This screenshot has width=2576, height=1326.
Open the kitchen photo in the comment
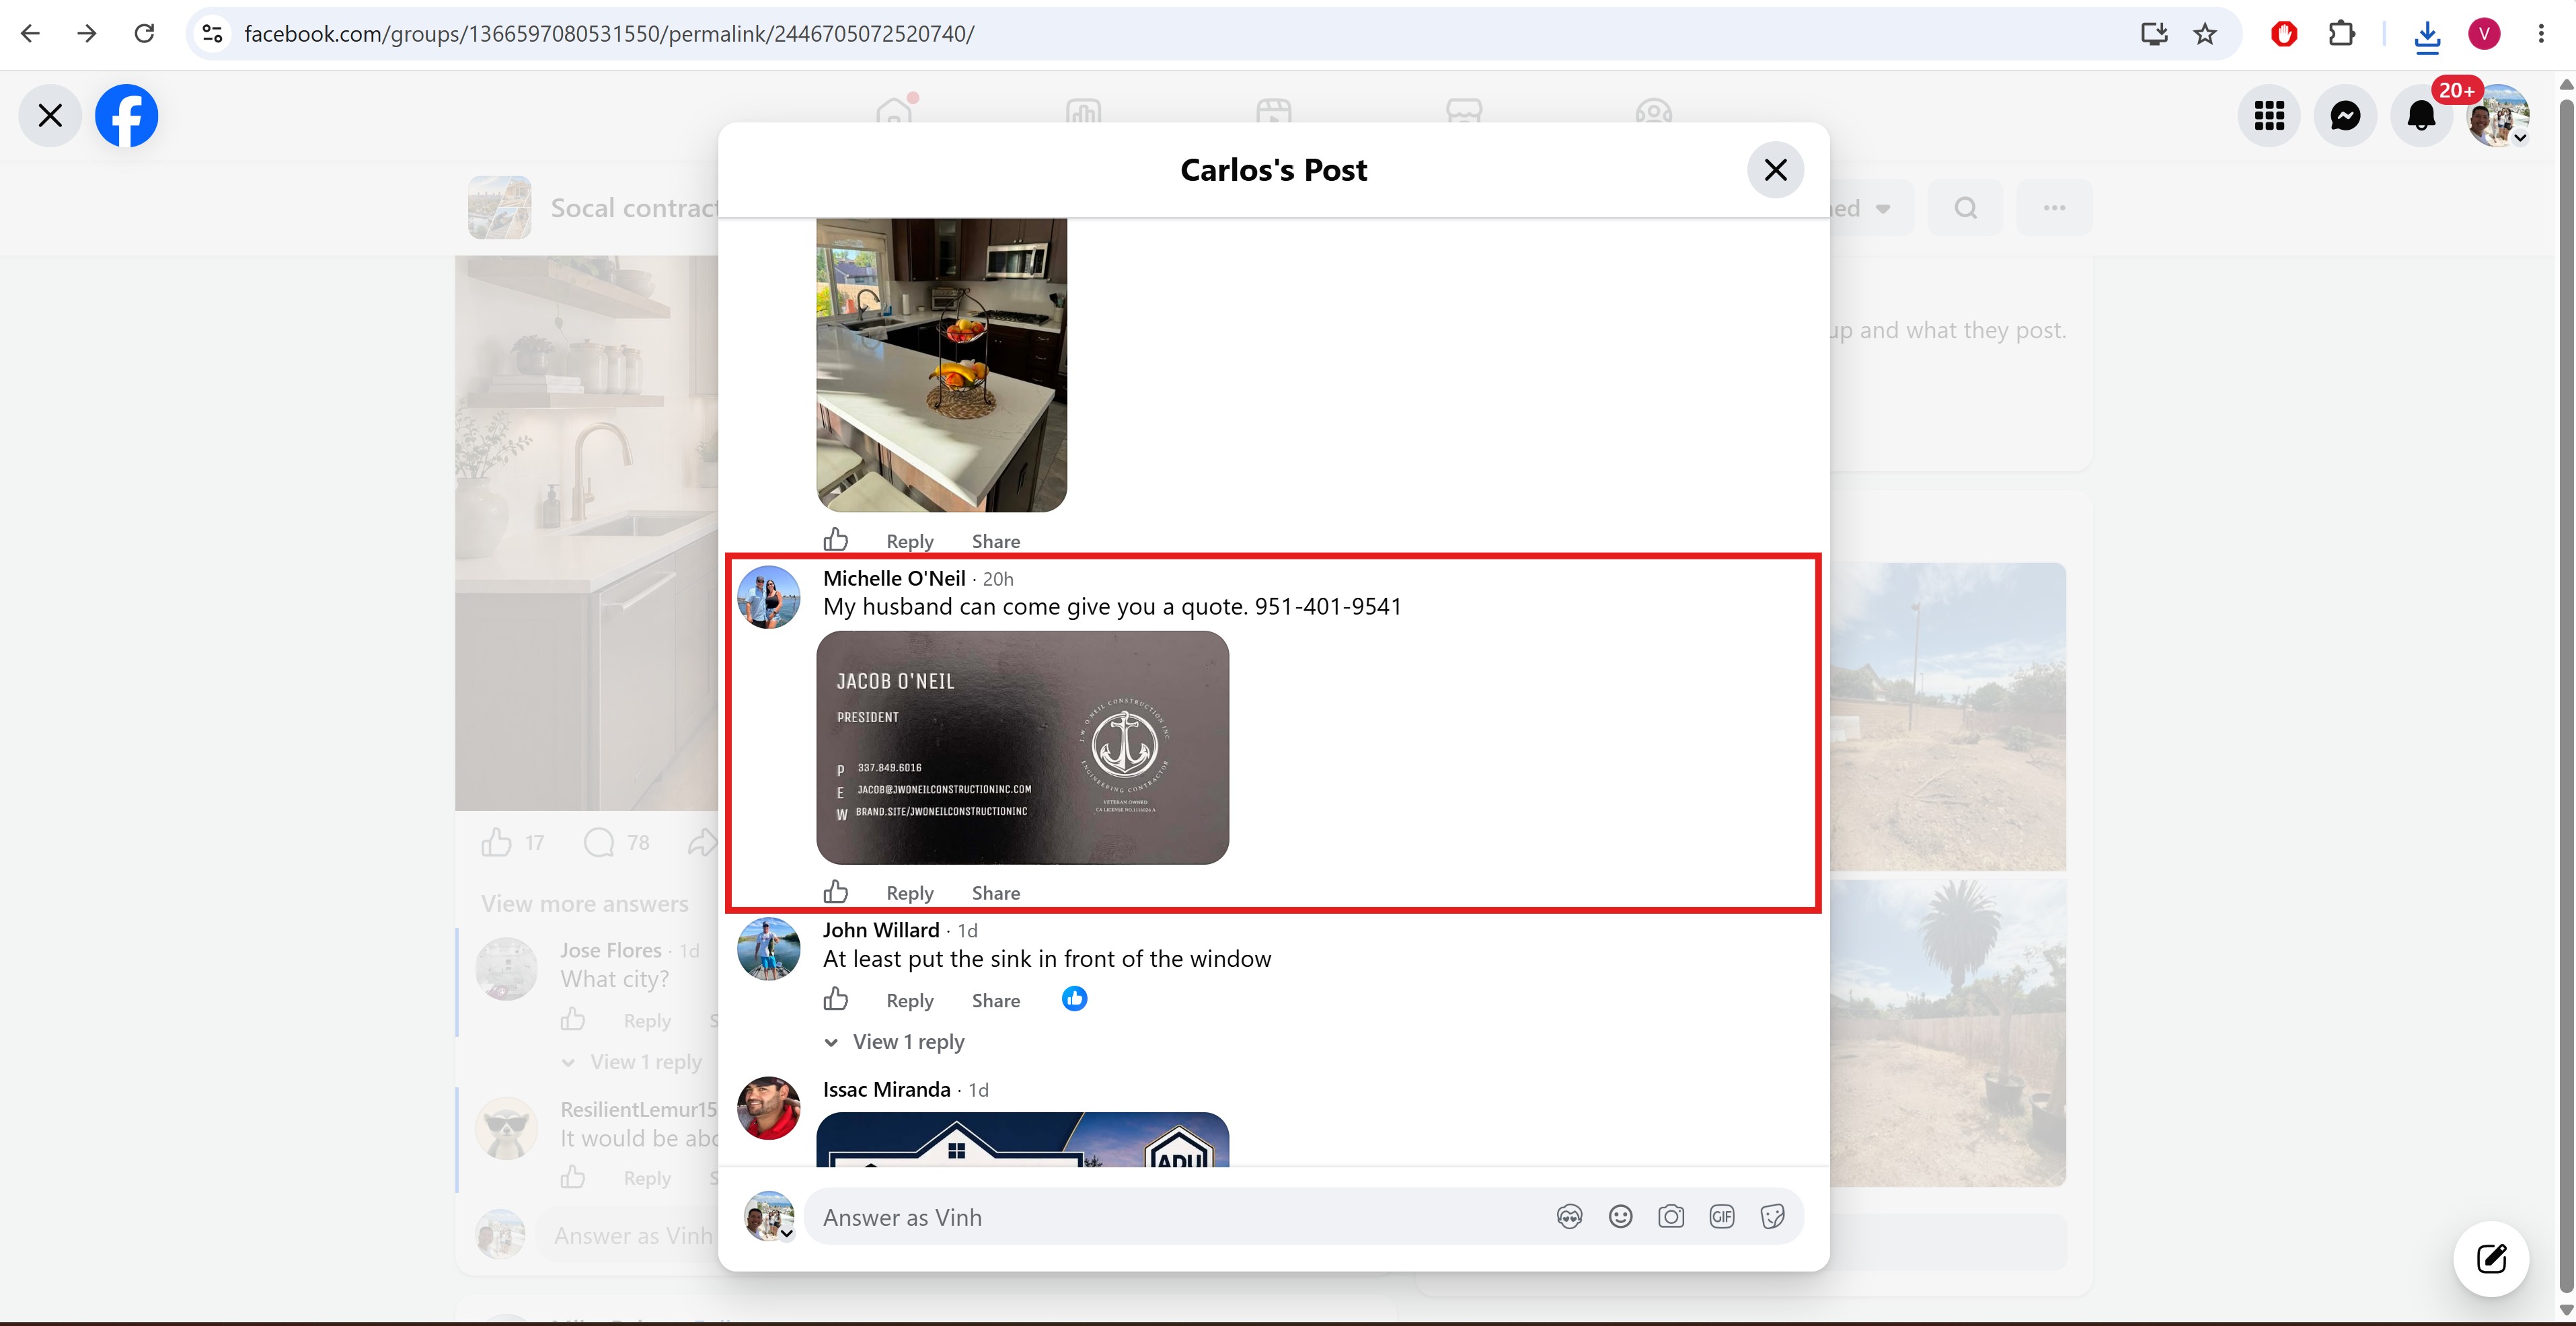941,365
